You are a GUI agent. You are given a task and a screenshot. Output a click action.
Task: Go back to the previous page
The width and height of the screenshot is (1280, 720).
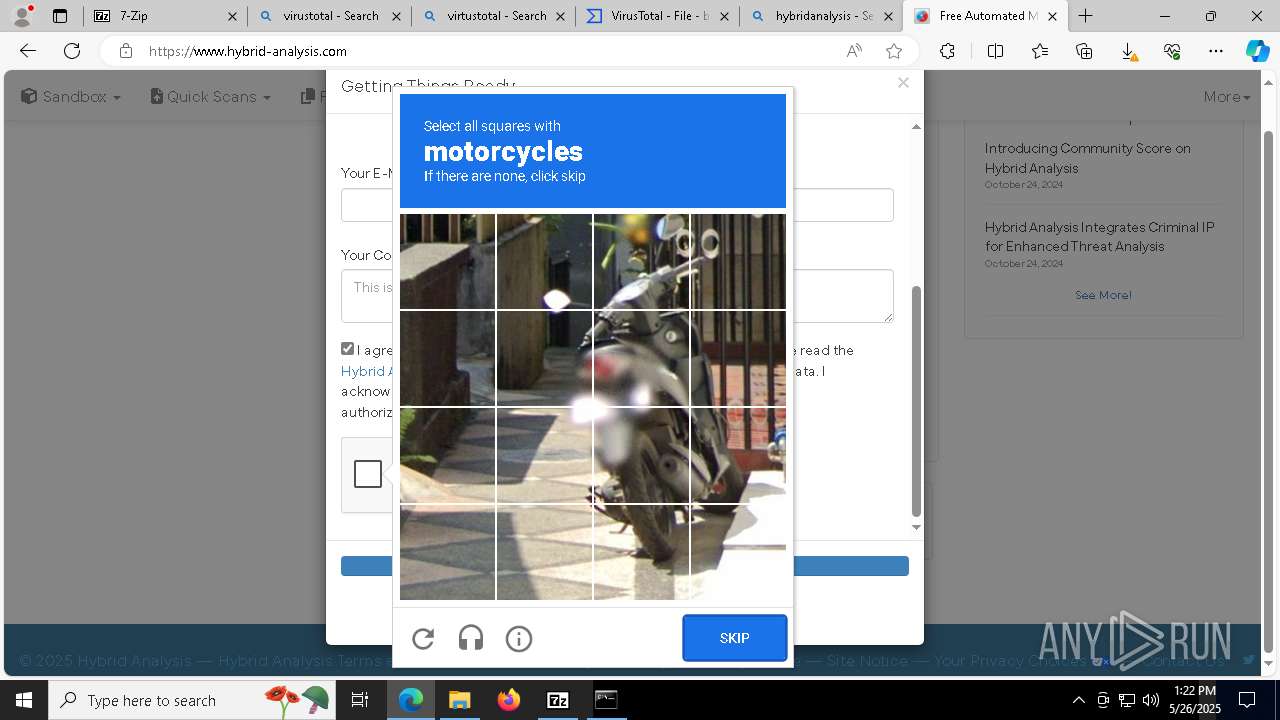coord(28,51)
